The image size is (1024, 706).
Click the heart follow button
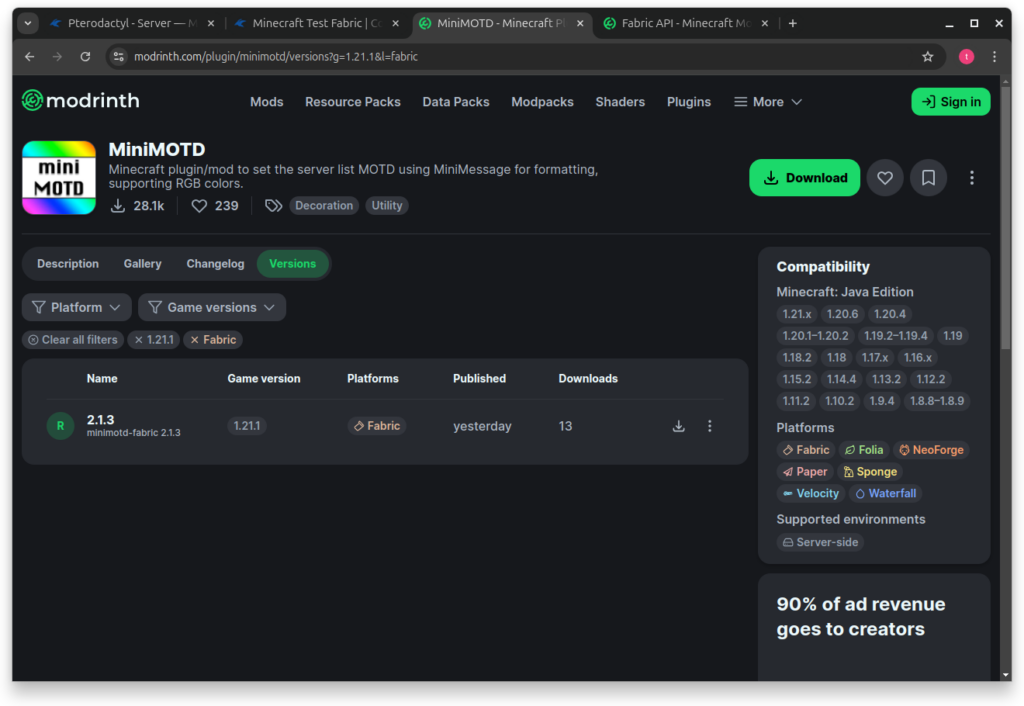click(x=885, y=178)
